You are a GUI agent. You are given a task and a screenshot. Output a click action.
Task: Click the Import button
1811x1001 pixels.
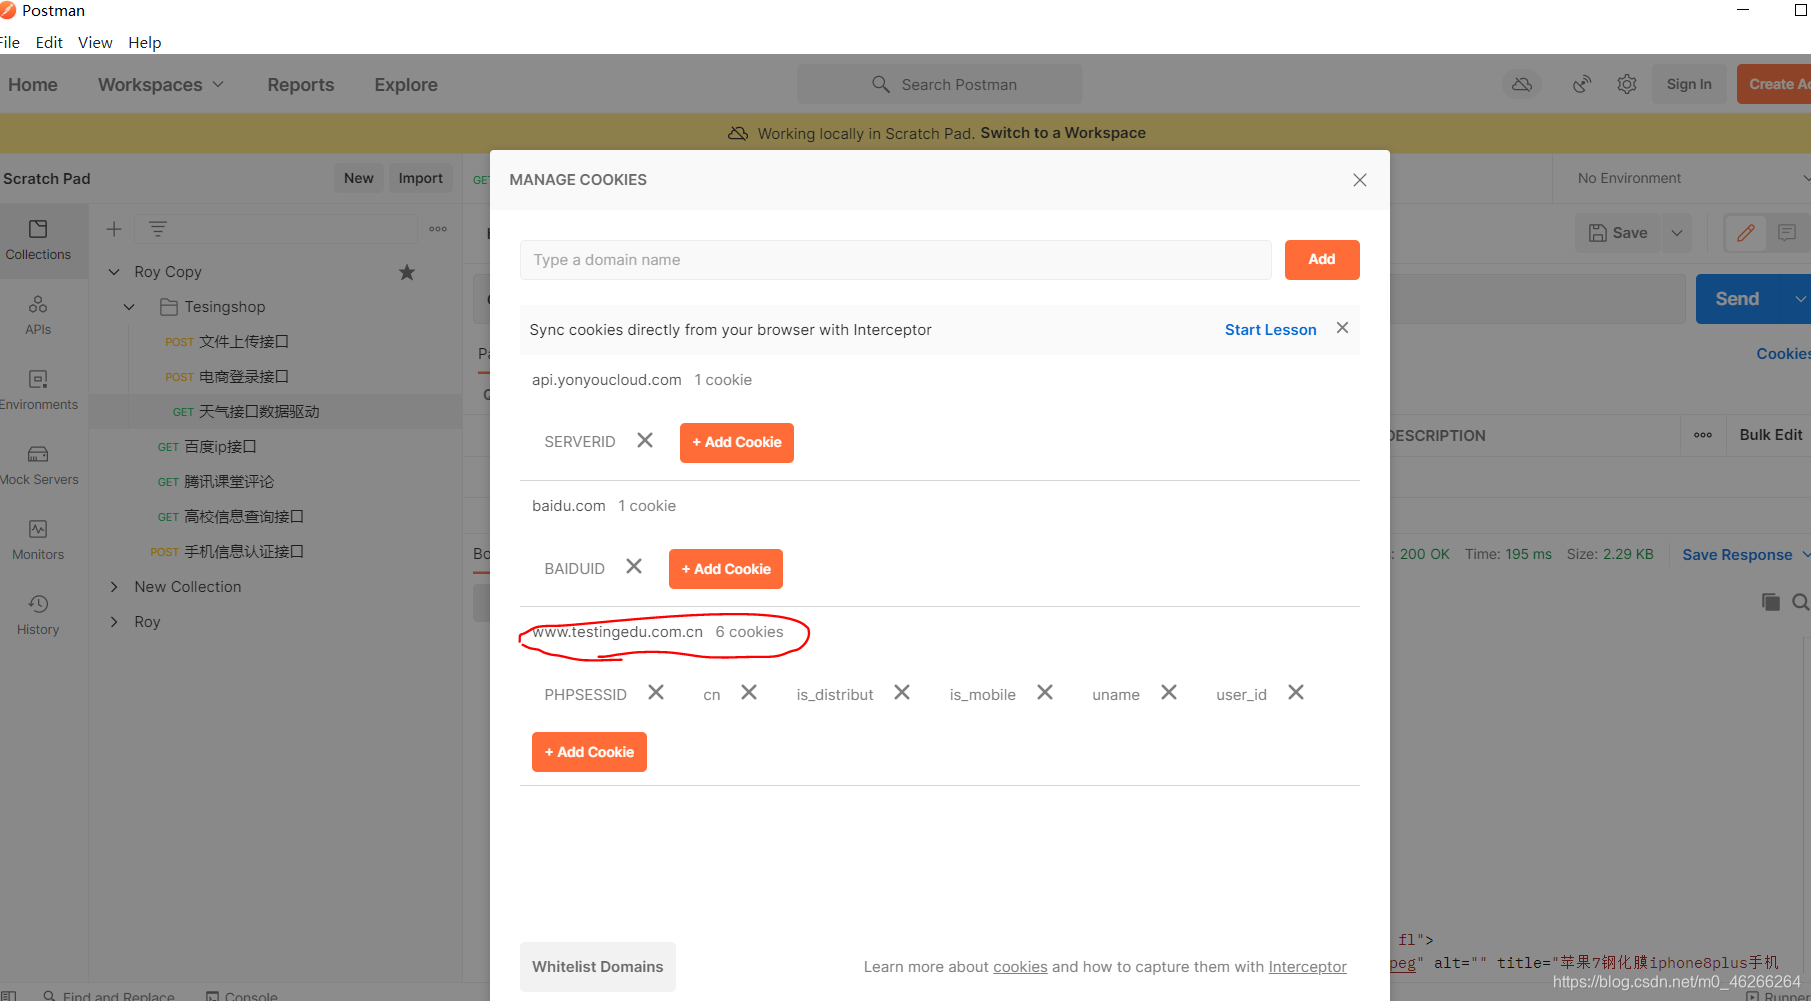pyautogui.click(x=420, y=178)
